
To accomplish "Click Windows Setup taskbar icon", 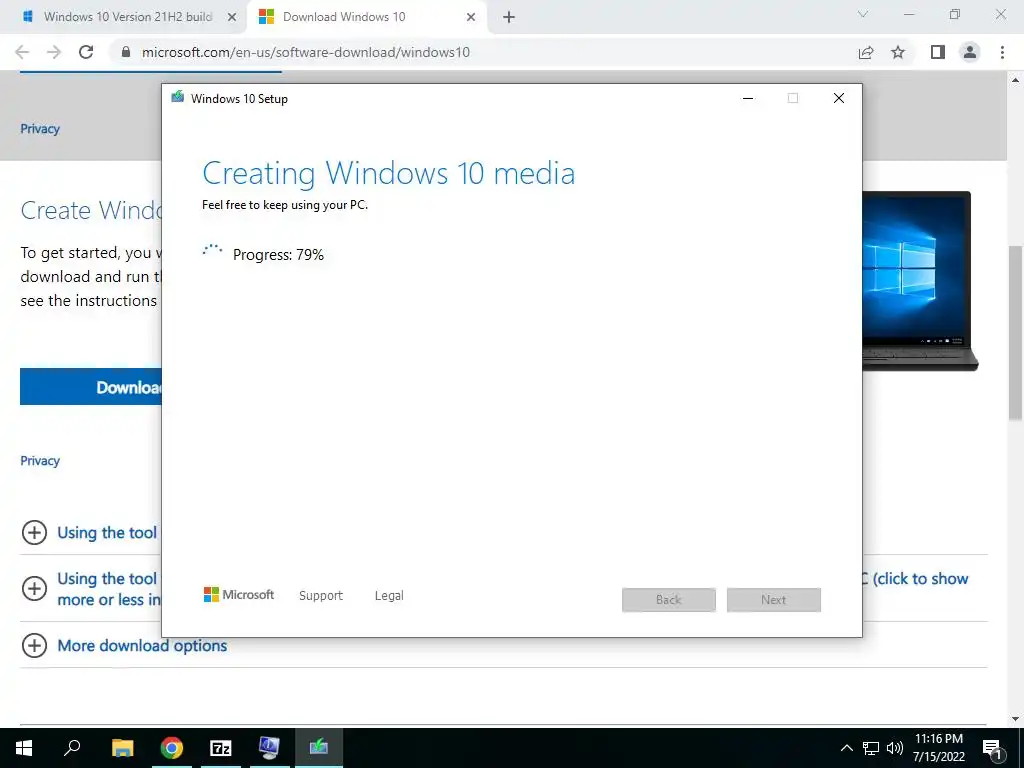I will click(x=319, y=747).
